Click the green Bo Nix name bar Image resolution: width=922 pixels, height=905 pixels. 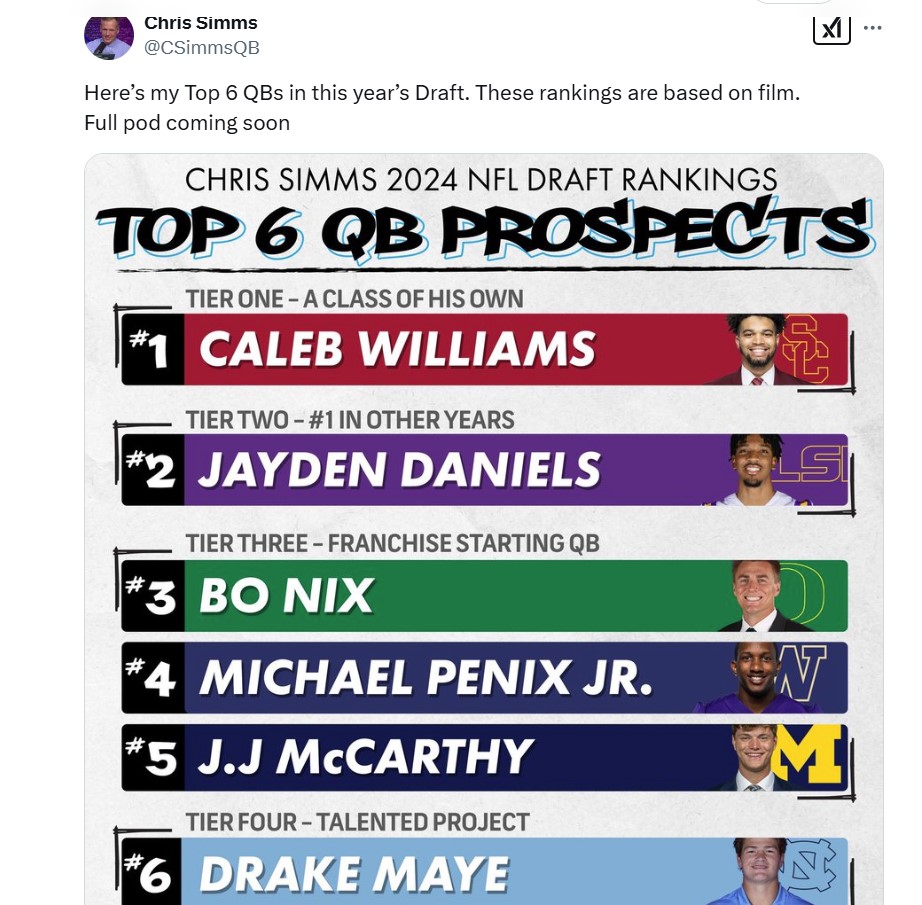516,596
